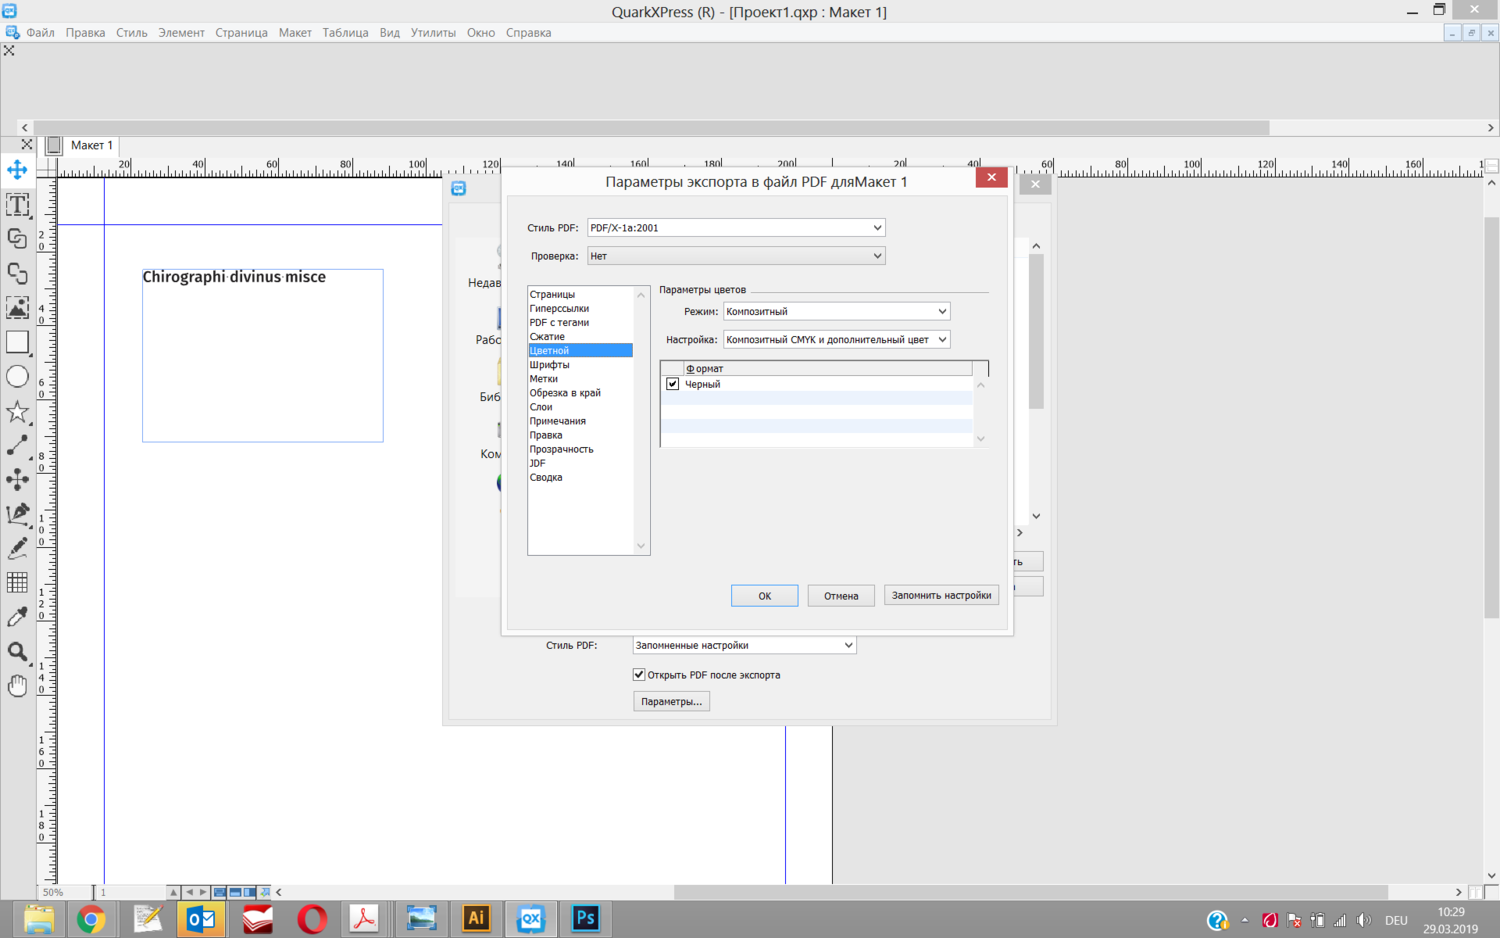1500x938 pixels.
Task: Choose the Starburst tool
Action: tap(17, 412)
